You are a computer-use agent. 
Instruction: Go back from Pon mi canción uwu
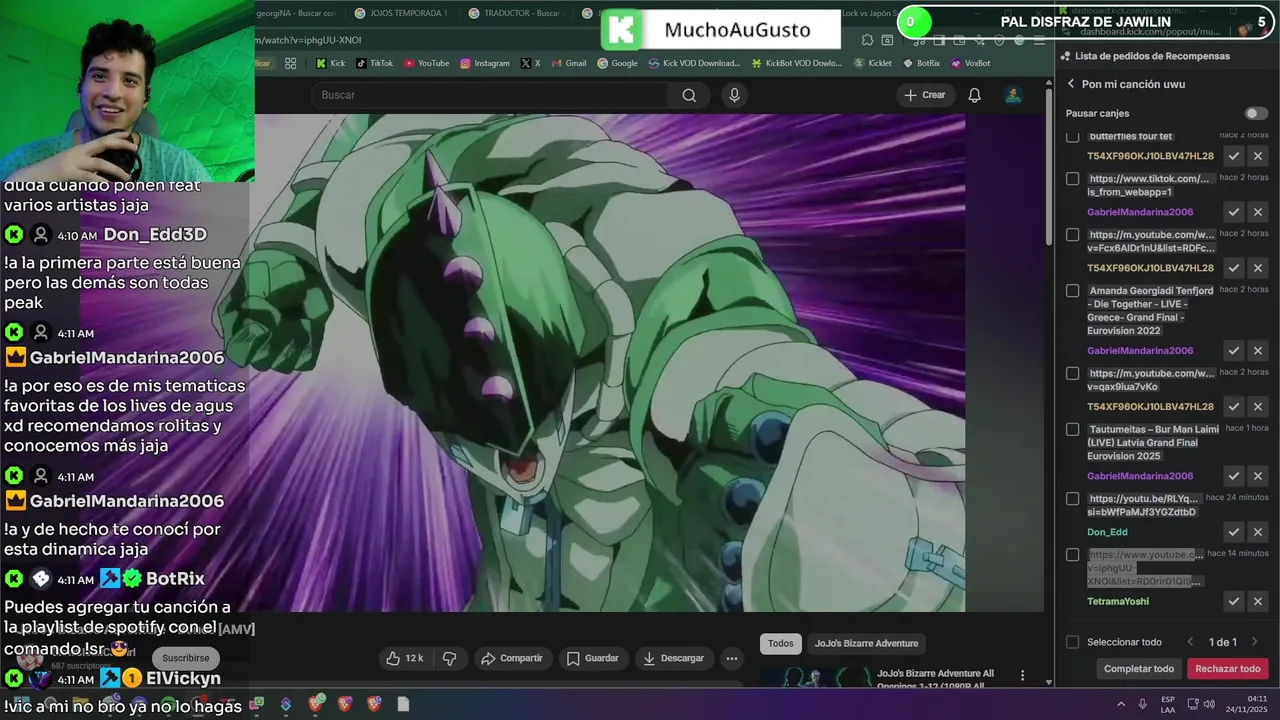(x=1071, y=84)
